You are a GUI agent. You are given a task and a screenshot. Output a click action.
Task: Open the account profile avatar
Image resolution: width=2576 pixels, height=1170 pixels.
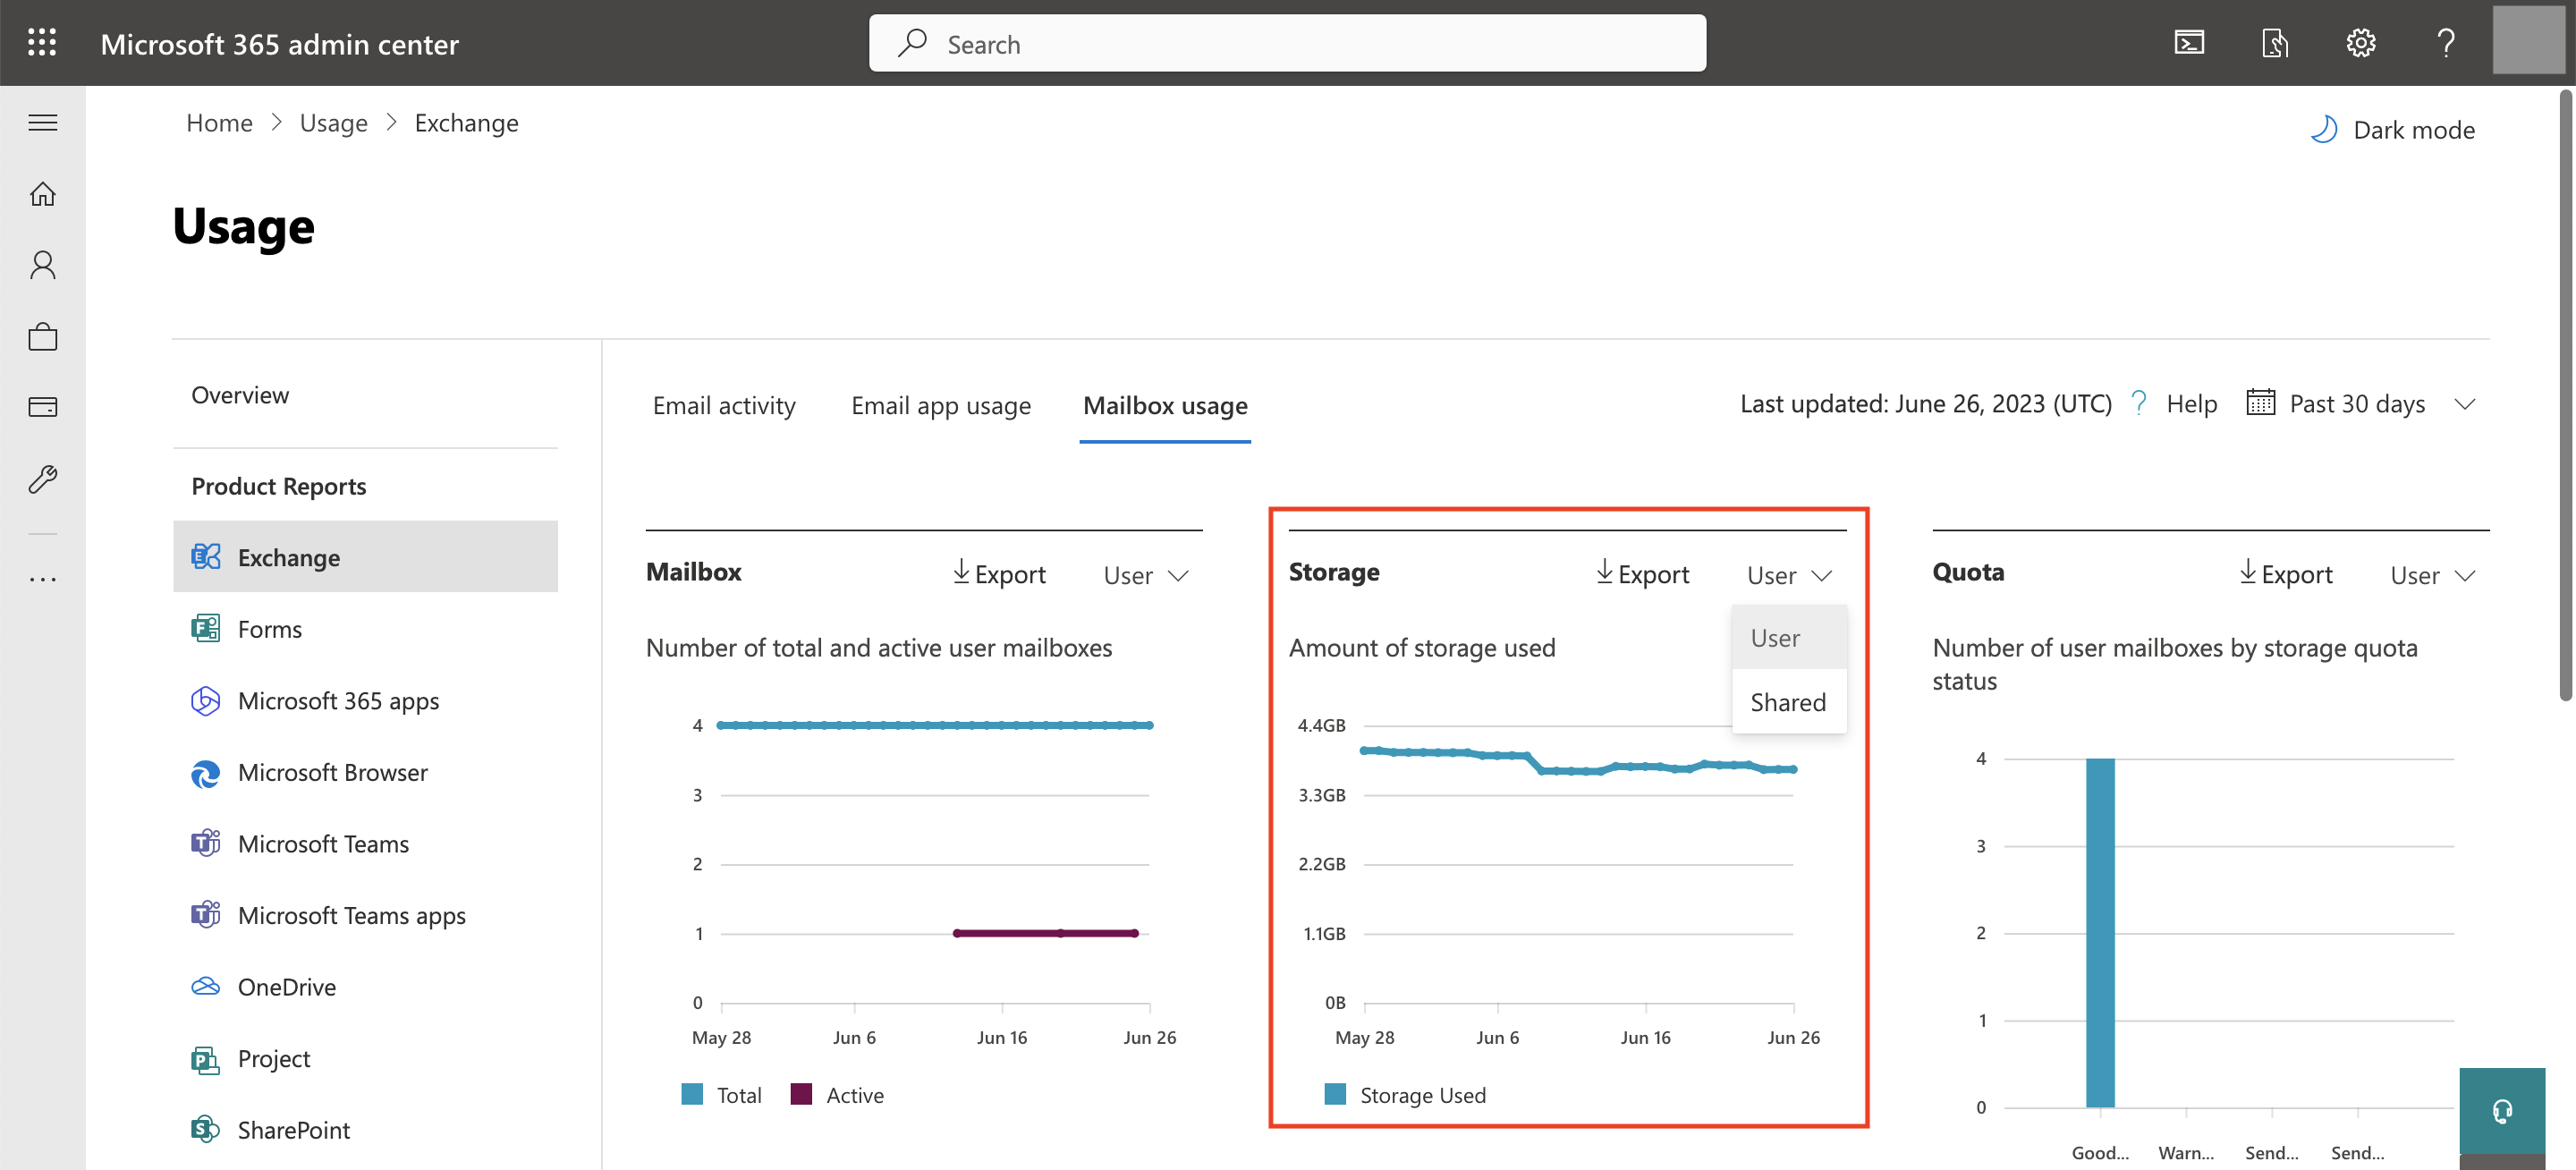pyautogui.click(x=2529, y=40)
